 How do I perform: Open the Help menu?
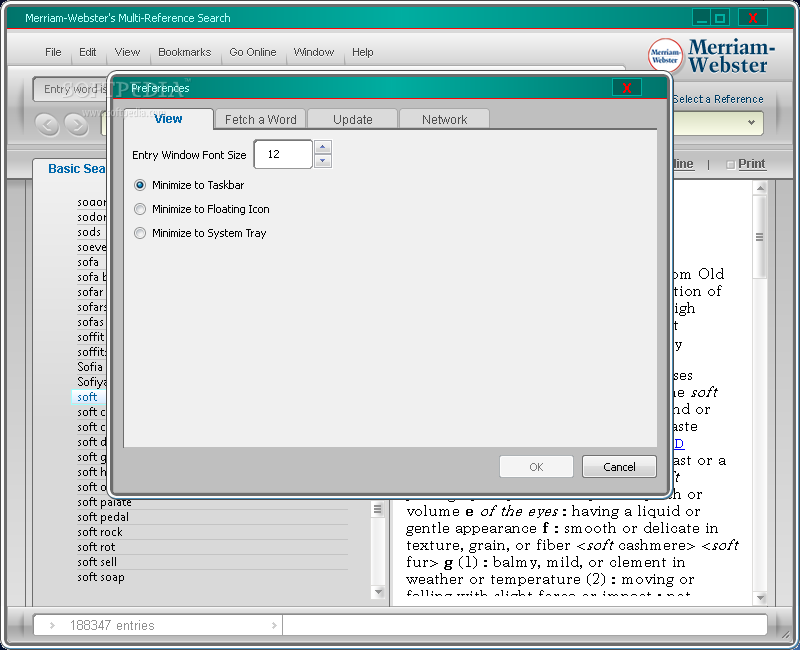(x=362, y=52)
